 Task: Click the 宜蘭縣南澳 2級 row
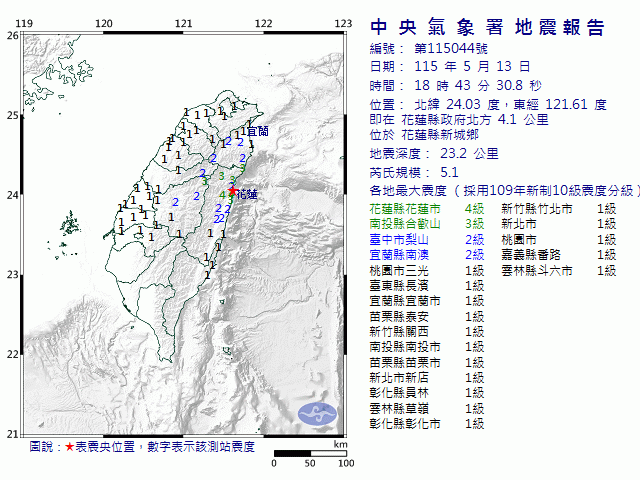(427, 255)
